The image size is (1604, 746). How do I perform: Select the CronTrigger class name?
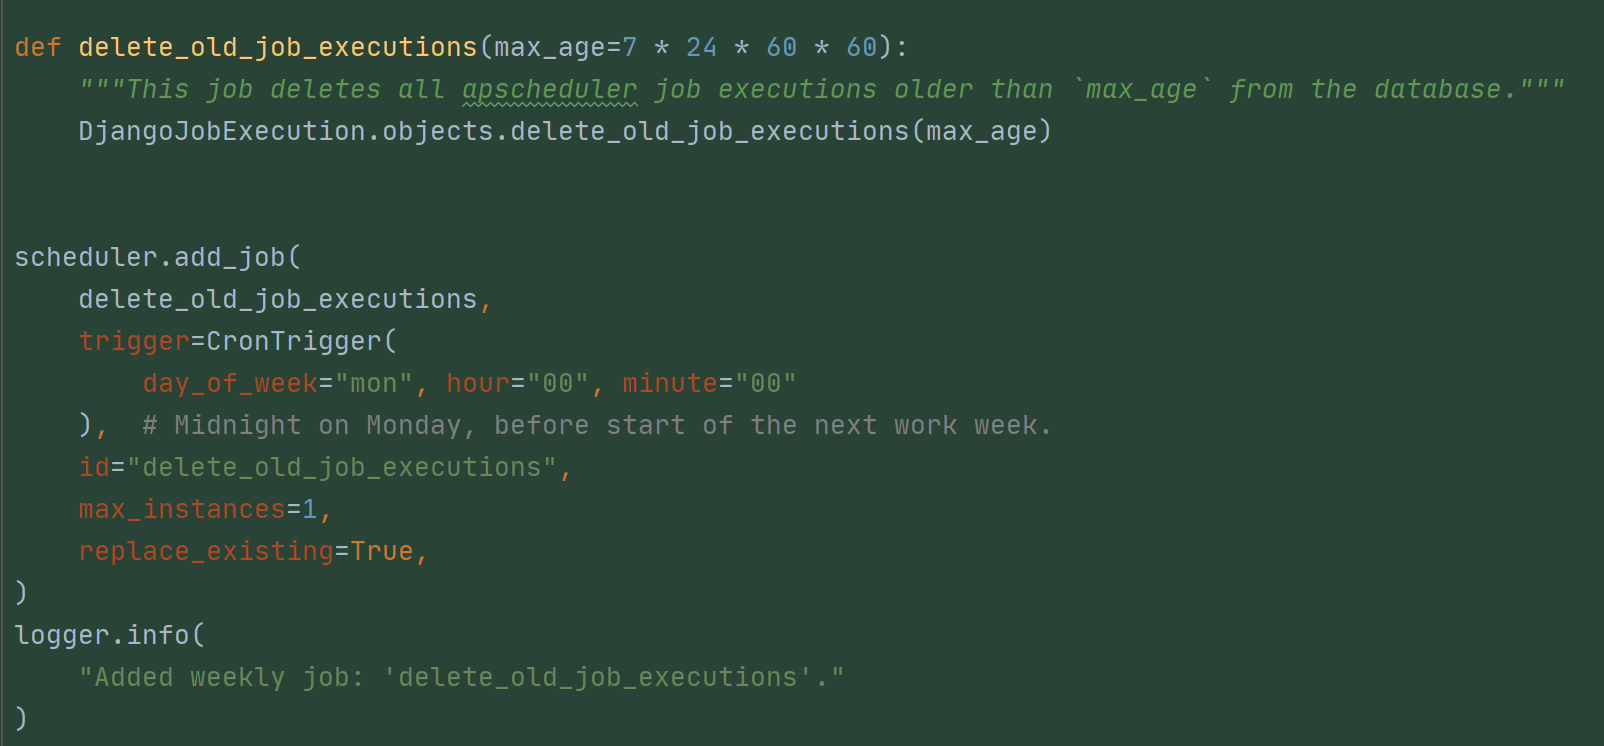point(294,341)
